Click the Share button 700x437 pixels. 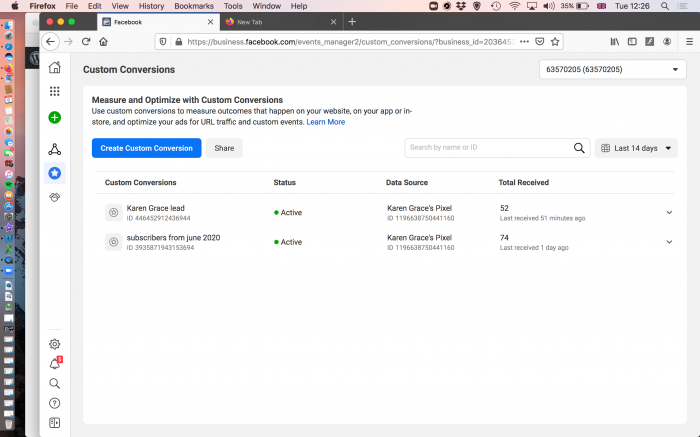[224, 148]
